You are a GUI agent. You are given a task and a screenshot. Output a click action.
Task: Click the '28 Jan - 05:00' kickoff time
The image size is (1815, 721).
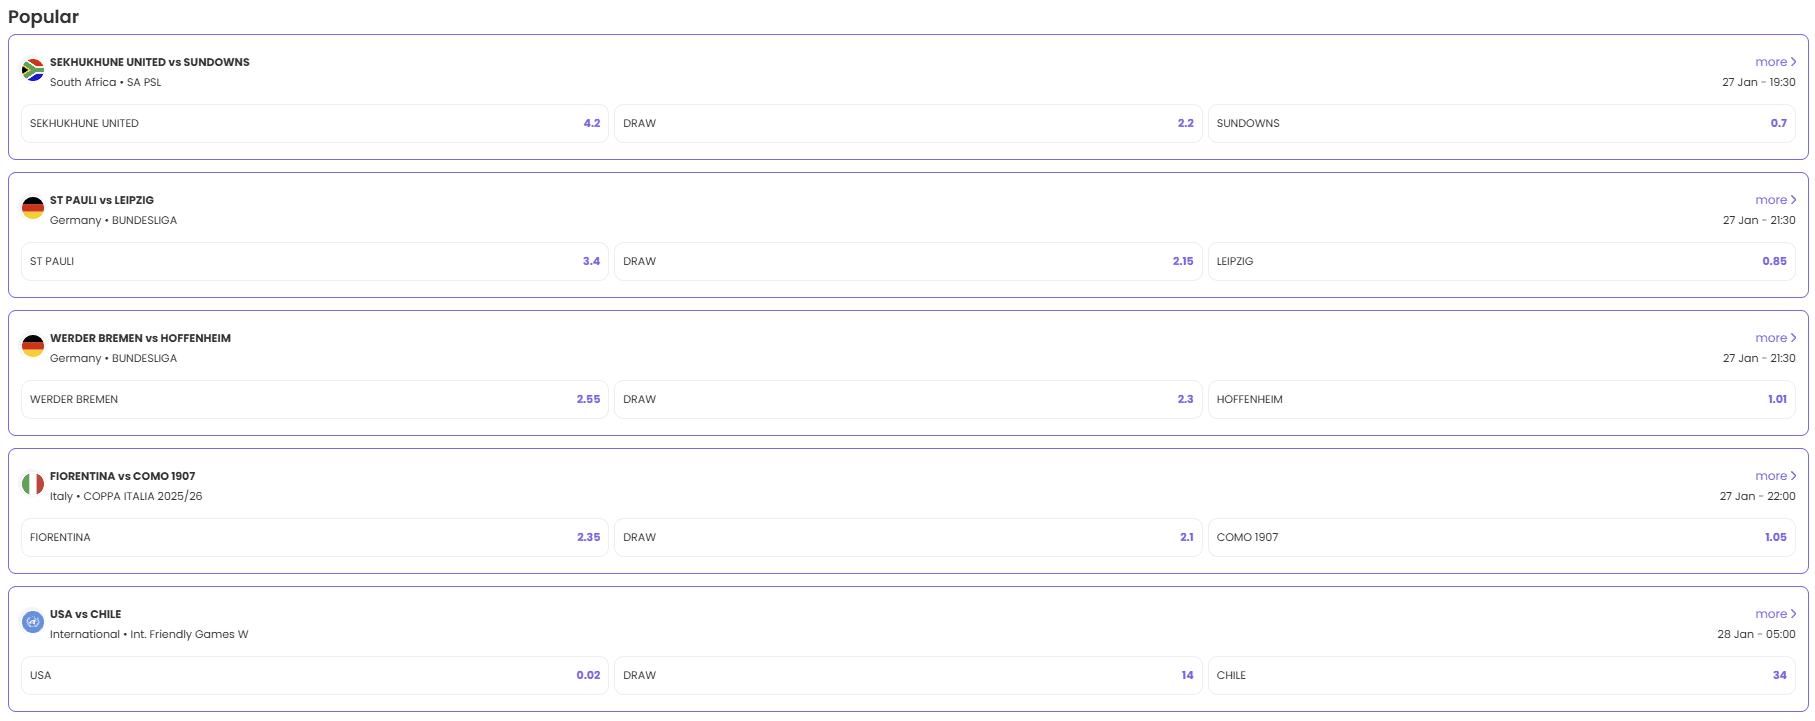[x=1757, y=634]
